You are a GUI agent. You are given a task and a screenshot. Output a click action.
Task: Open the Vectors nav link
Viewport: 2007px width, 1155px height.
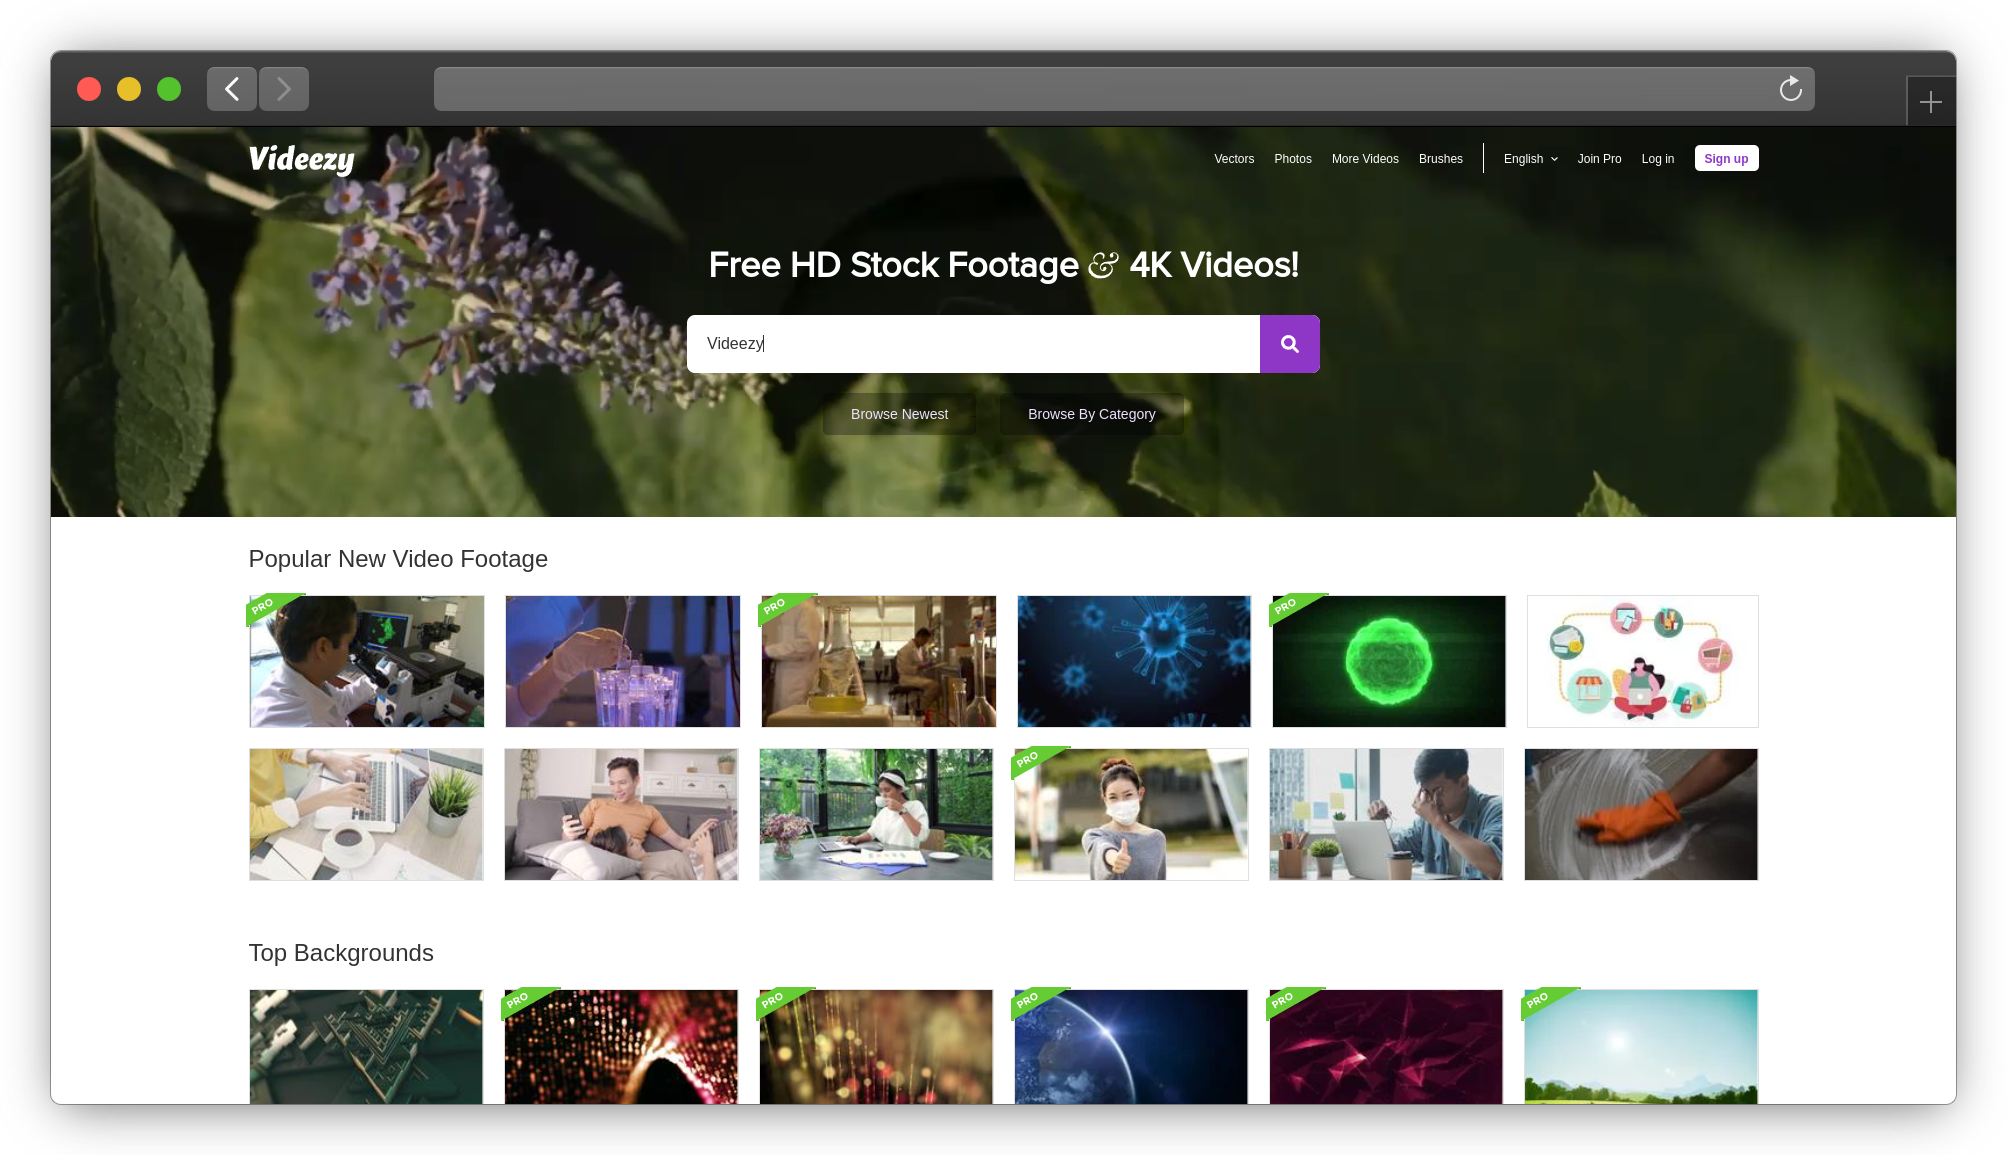(1233, 159)
